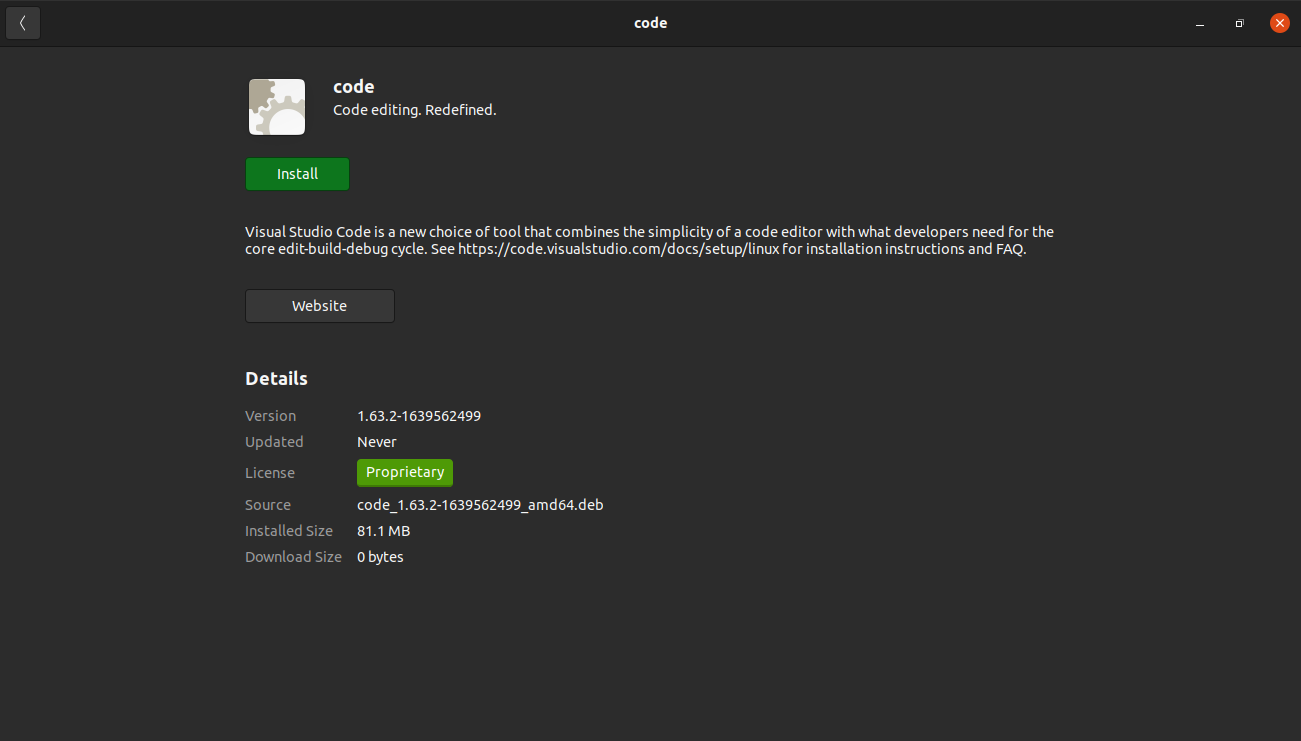Select the 'code' app name heading
Screen dimensions: 1301x741
click(354, 87)
